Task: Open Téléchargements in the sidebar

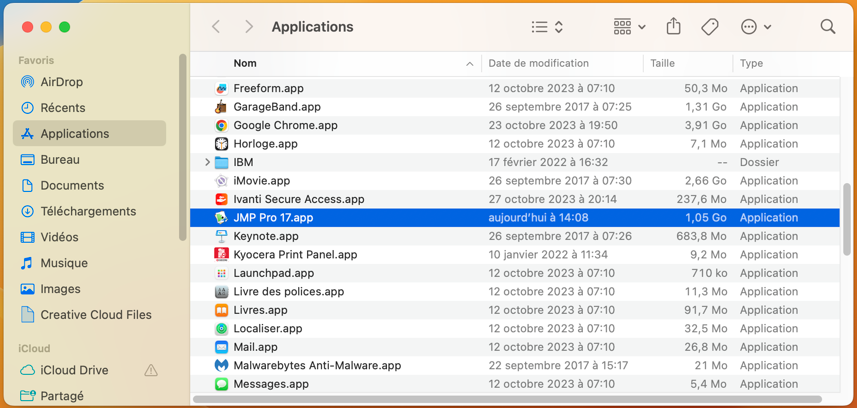Action: point(88,211)
